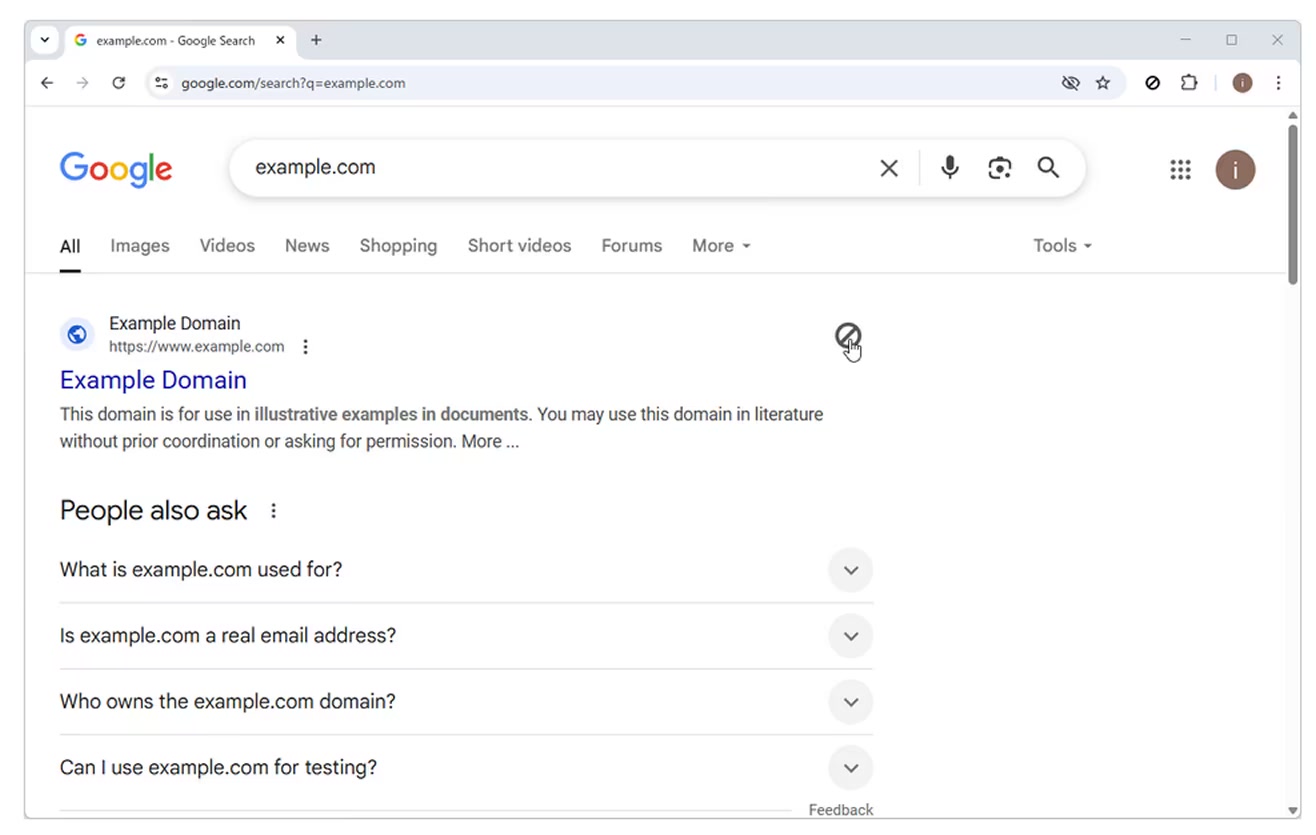
Task: Switch to the Images tab
Action: click(140, 246)
